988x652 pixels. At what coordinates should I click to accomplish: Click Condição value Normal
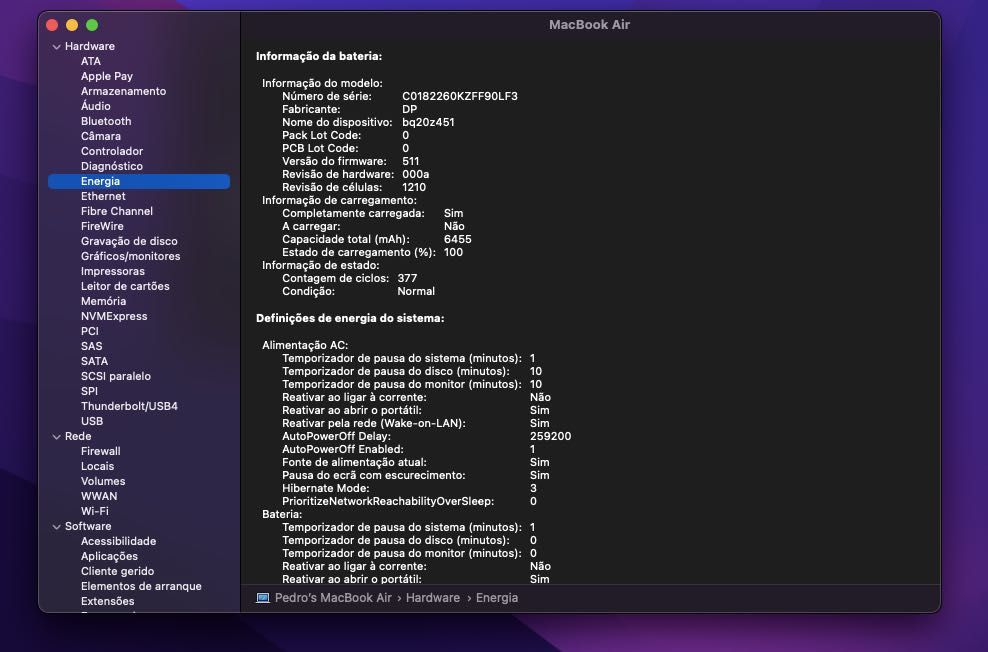pos(416,292)
